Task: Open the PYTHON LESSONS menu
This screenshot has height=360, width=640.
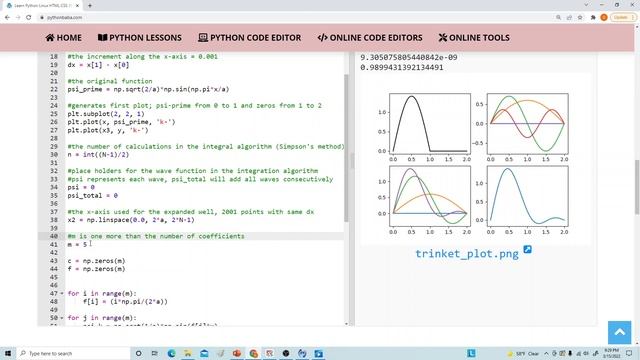Action: click(140, 38)
